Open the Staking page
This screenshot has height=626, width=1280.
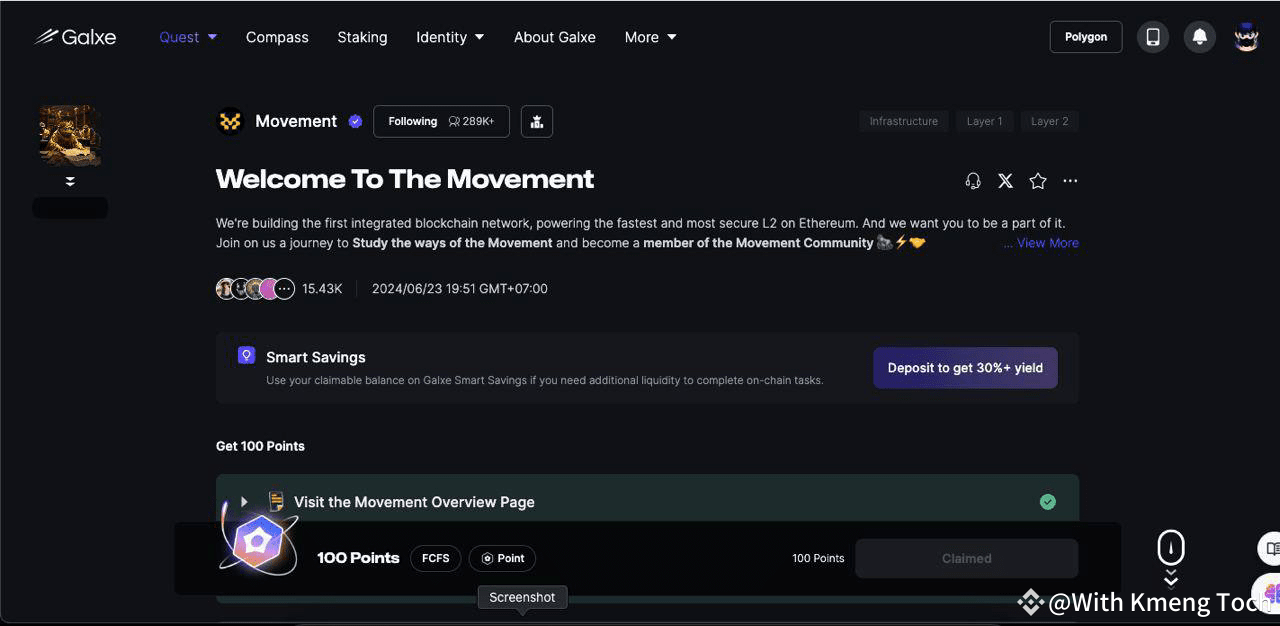[x=362, y=37]
